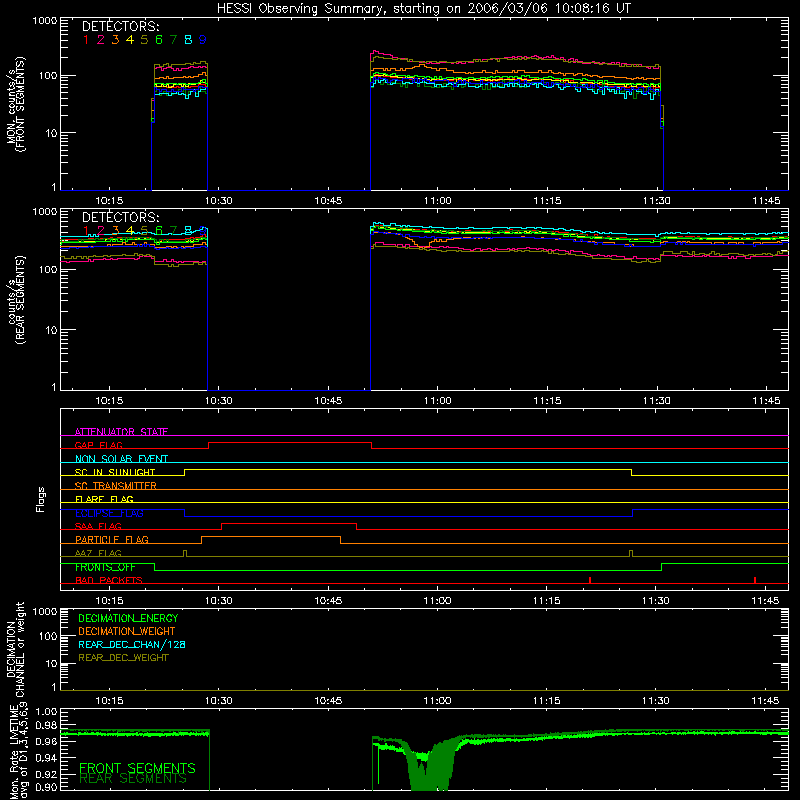
Task: Select bright green detector 6 in front segments legend
Action: (159, 40)
